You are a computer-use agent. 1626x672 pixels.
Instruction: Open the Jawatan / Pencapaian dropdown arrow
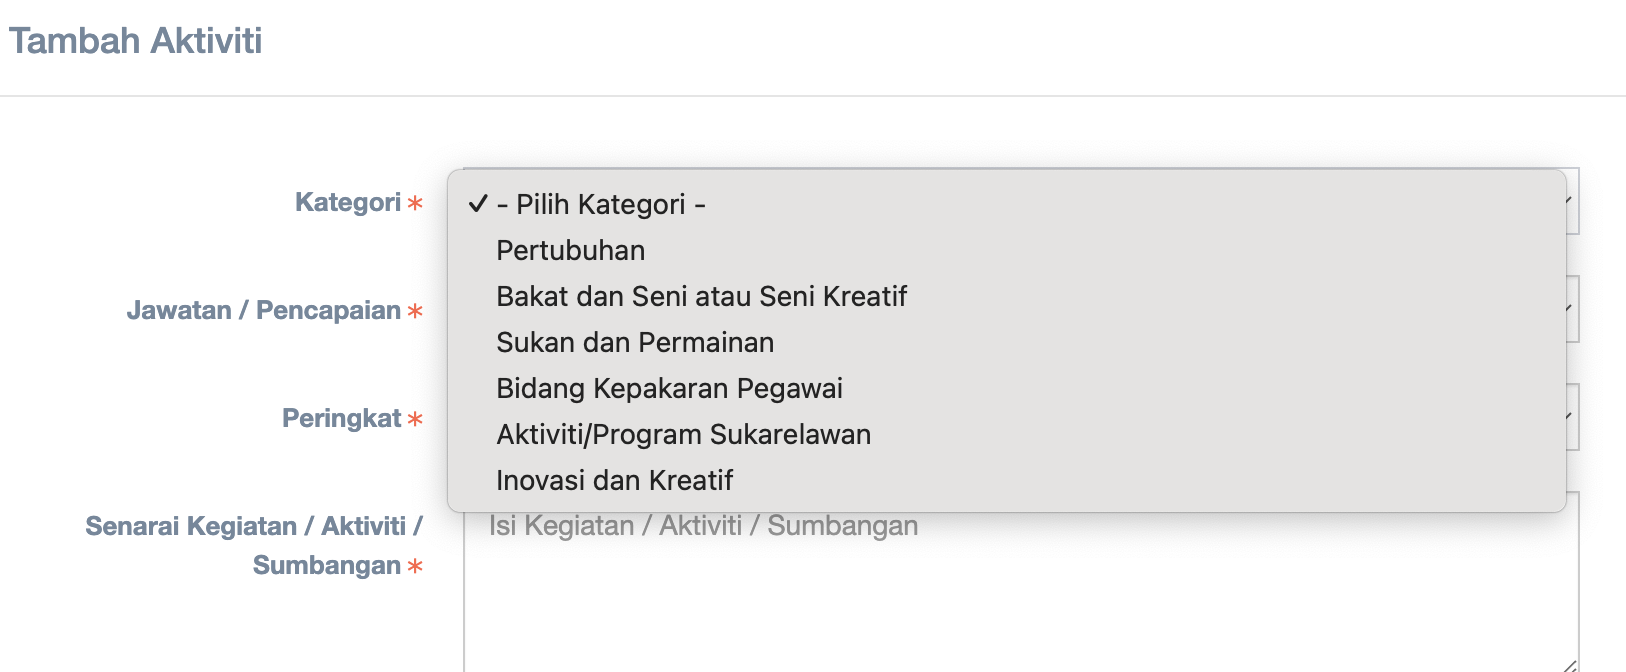[1571, 309]
